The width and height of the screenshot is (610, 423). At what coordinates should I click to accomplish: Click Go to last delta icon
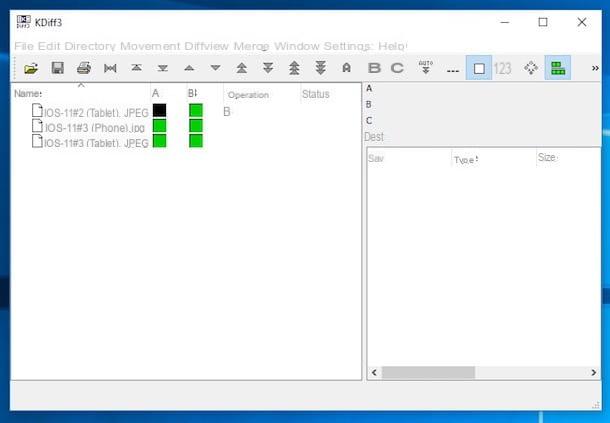(163, 68)
